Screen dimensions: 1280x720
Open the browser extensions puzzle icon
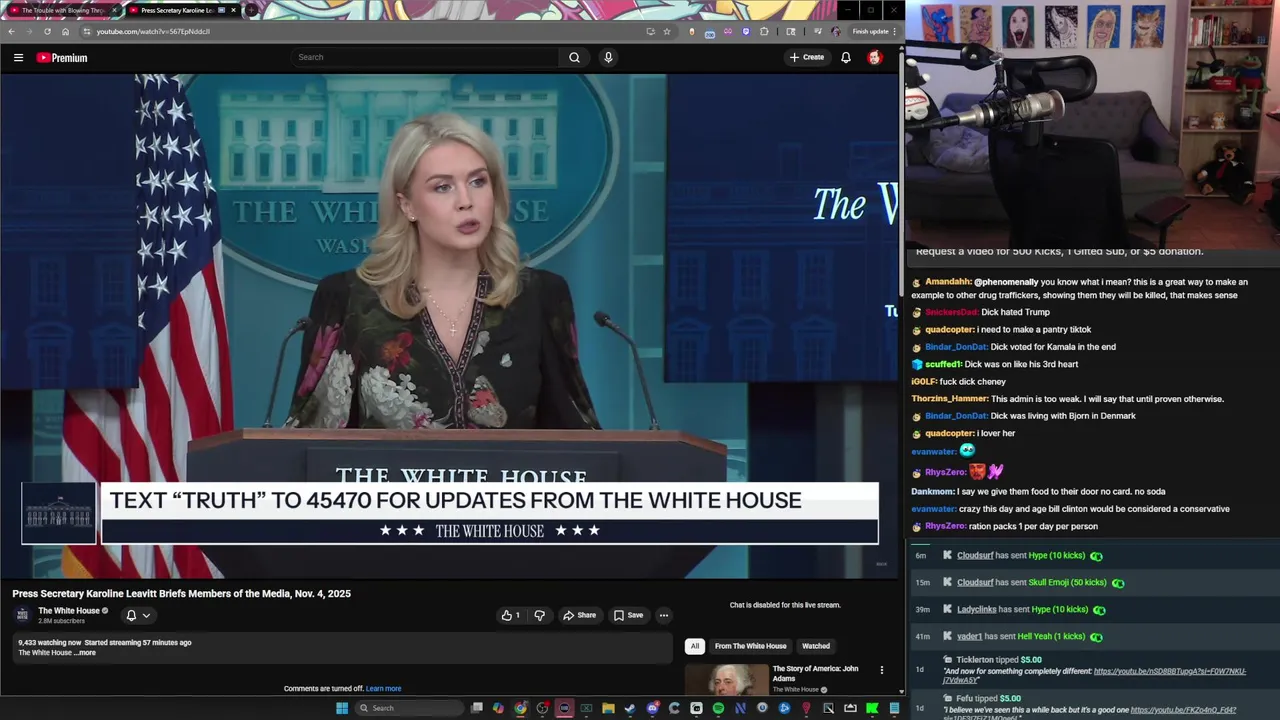[764, 31]
